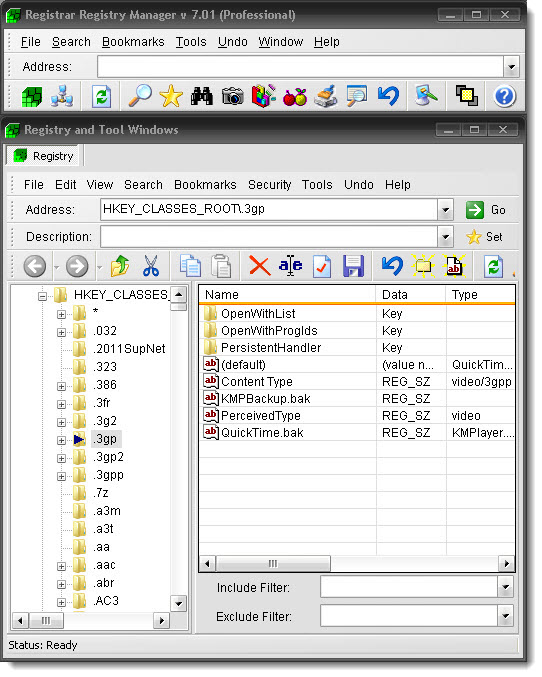Screen dimensions: 542x677
Task: Collapse the HKEY_CLASSES root node
Action: click(42, 296)
